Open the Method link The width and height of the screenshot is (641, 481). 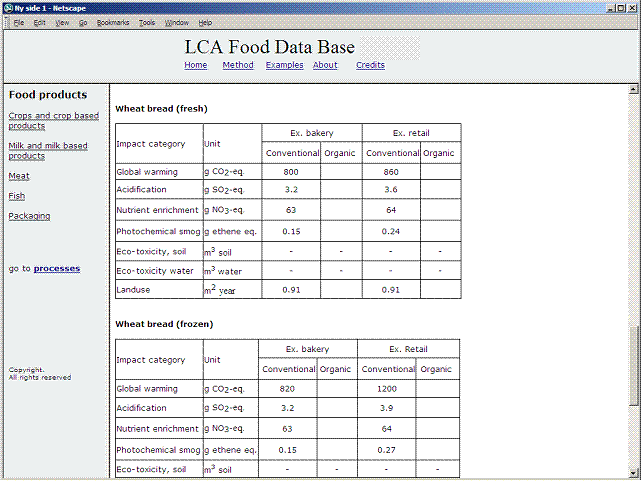tap(238, 65)
